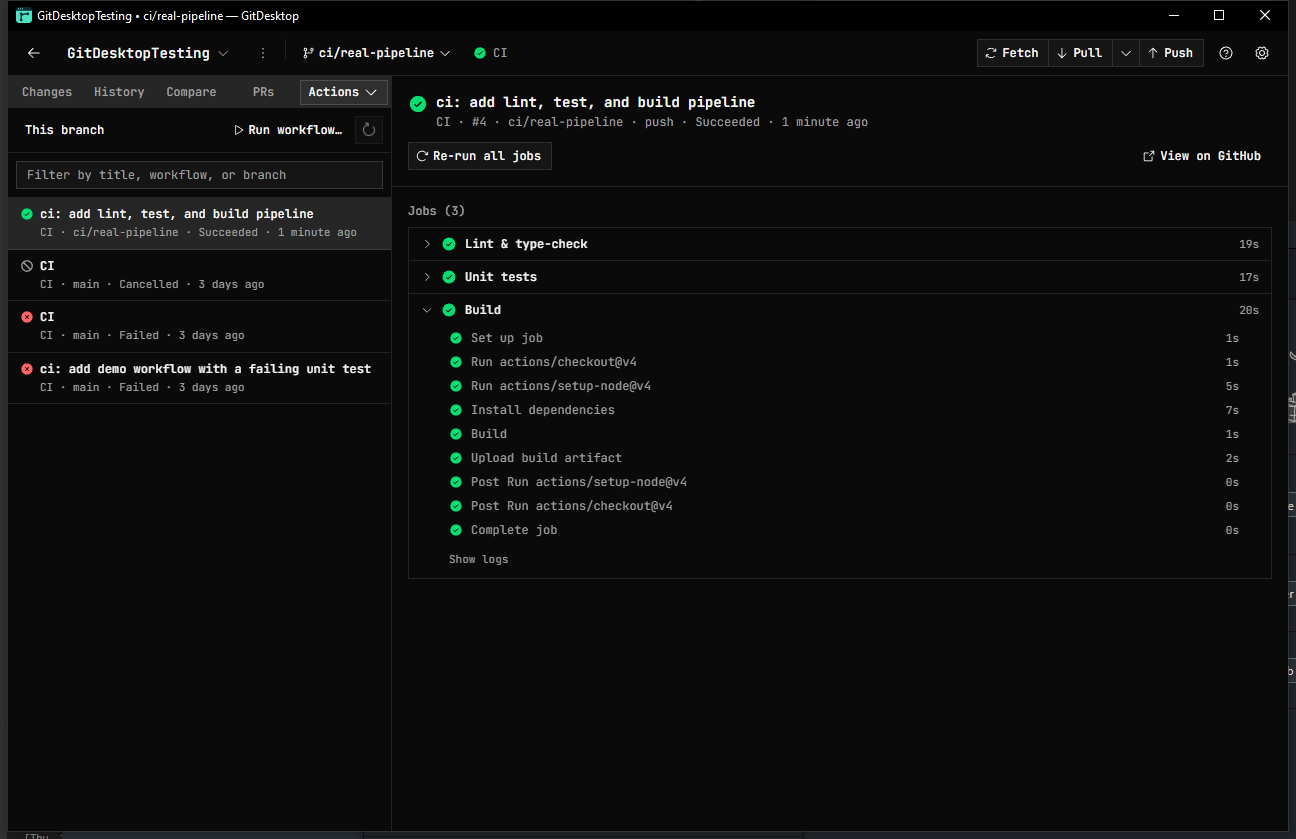
Task: Click the success icon beside Lint & type-check
Action: pos(449,244)
